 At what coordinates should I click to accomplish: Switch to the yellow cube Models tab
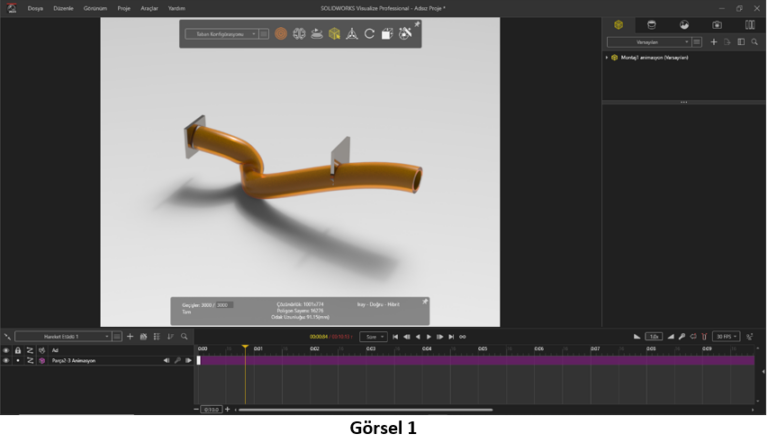tap(619, 25)
